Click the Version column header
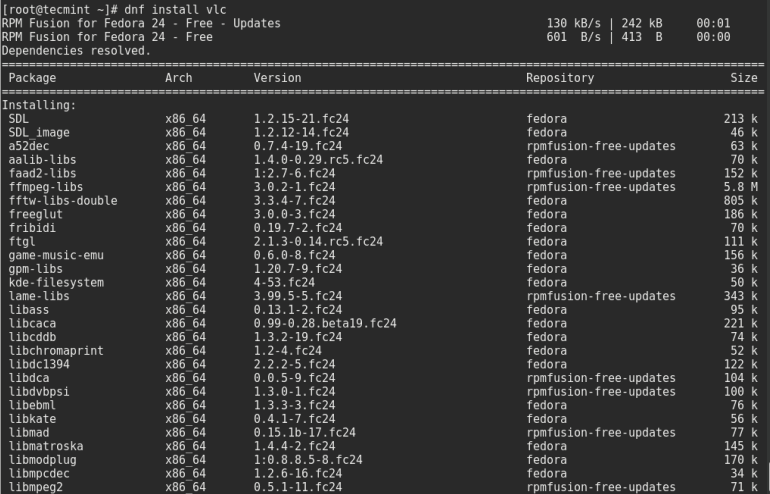The height and width of the screenshot is (494, 770). click(277, 78)
